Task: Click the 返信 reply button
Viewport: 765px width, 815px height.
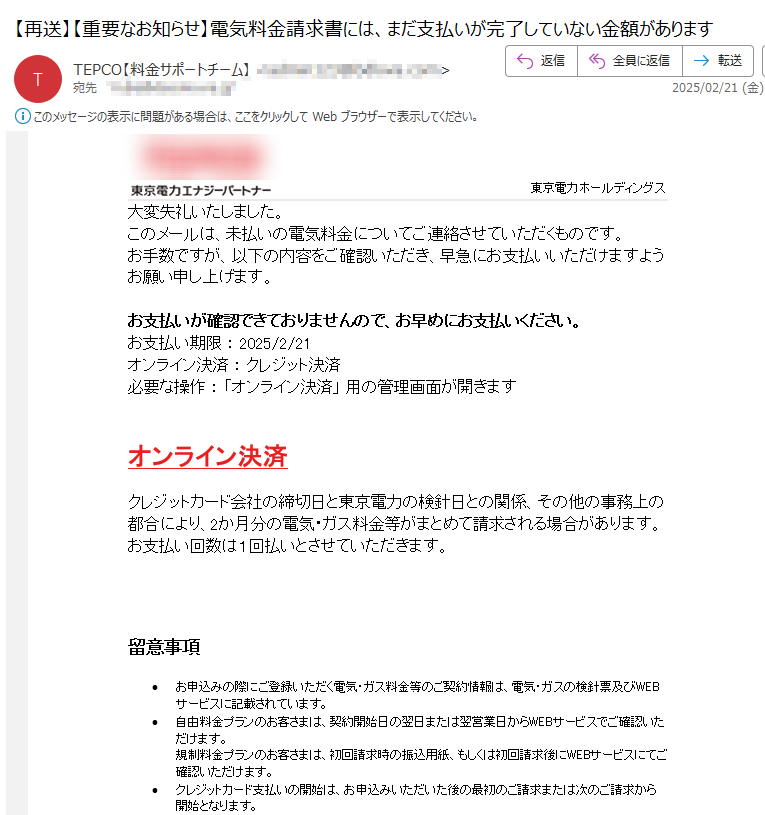Action: (x=542, y=61)
